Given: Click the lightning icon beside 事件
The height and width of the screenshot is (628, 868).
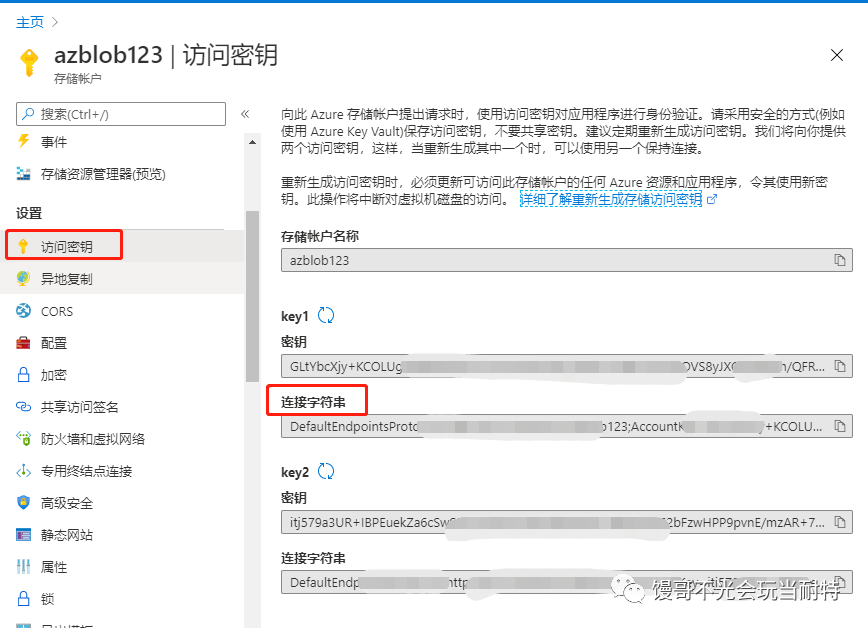Looking at the screenshot, I should 23,141.
